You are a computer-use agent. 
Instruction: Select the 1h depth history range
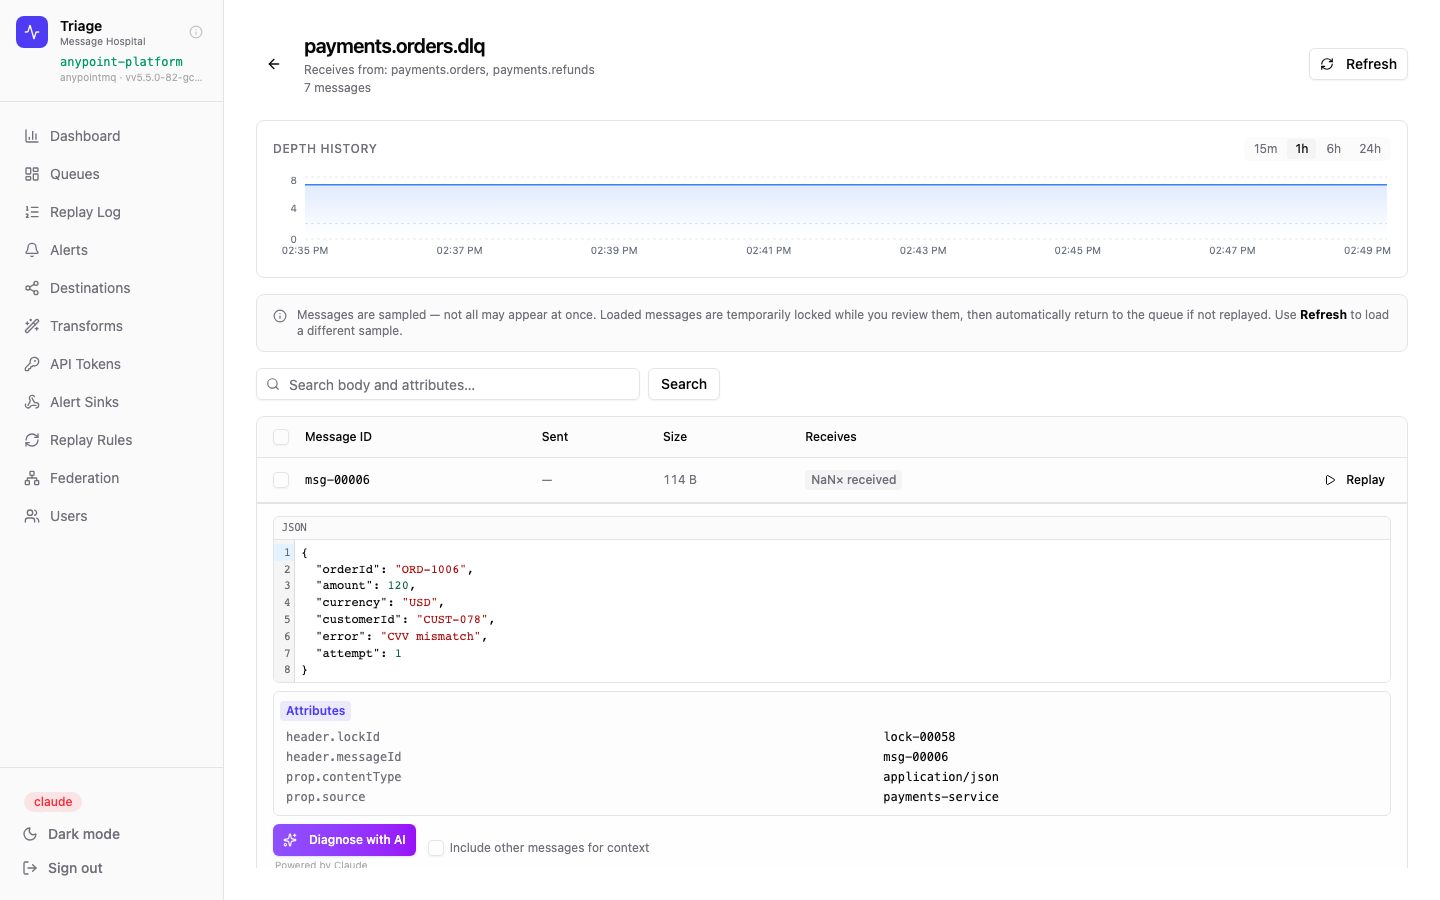[1302, 149]
